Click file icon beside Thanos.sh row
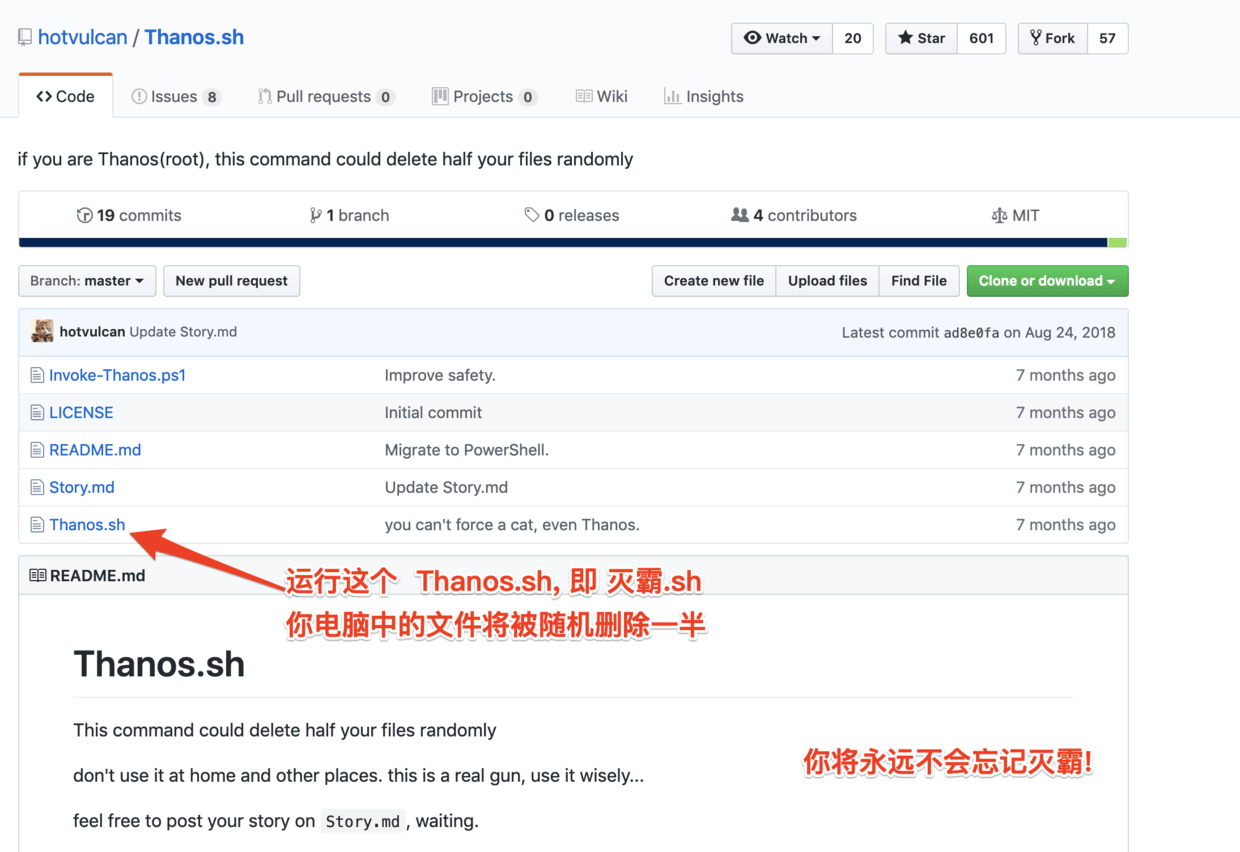Viewport: 1240px width, 852px height. click(x=37, y=525)
